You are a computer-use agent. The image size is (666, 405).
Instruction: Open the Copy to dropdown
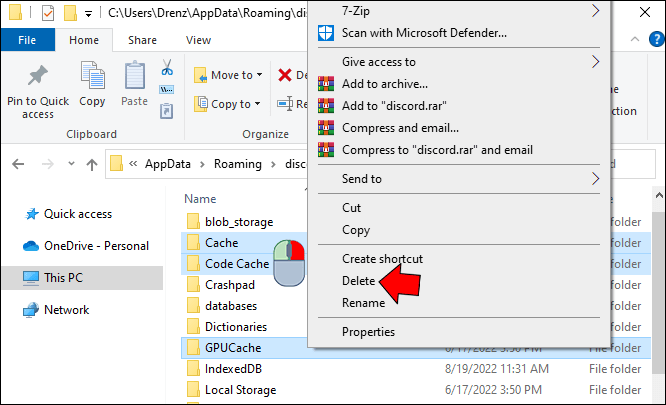[228, 104]
